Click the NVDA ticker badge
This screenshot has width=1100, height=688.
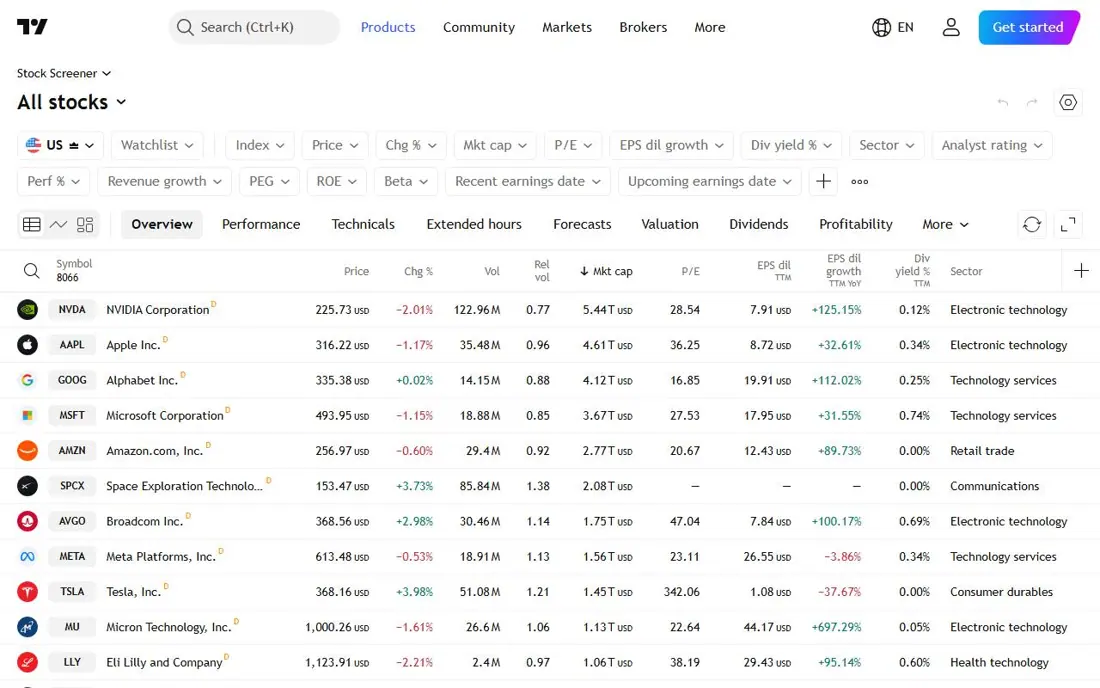72,309
